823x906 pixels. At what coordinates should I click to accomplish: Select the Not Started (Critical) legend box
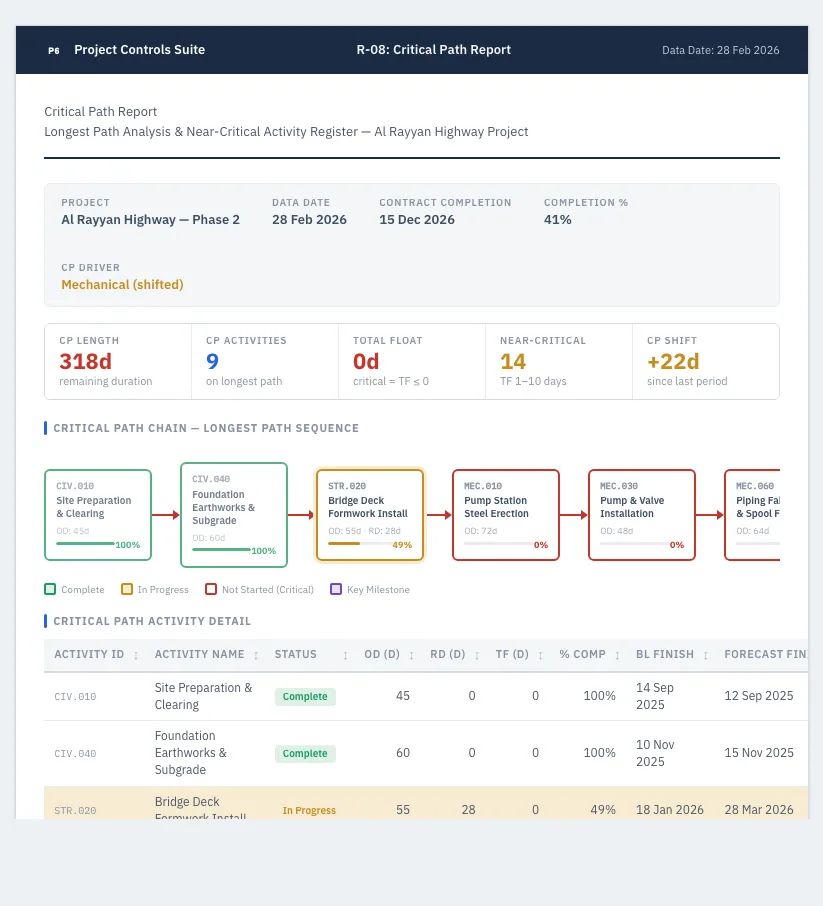pyautogui.click(x=211, y=589)
